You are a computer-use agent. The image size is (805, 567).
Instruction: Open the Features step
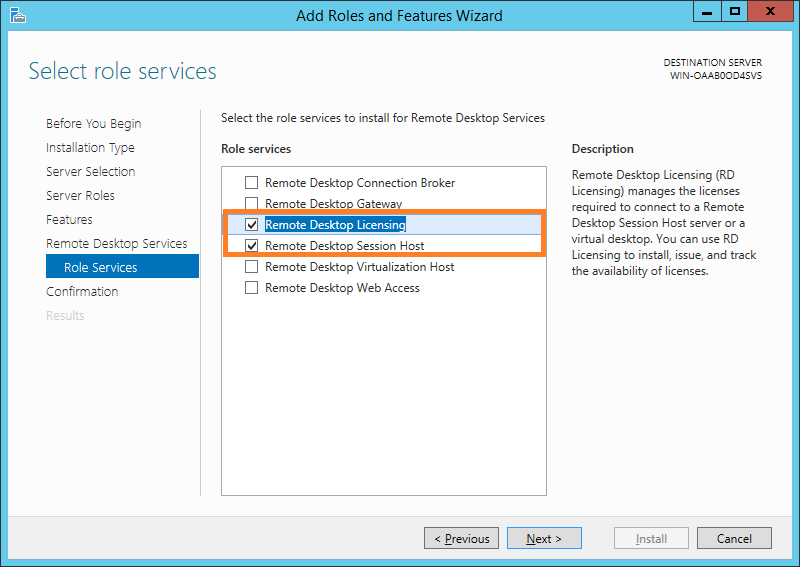click(69, 220)
